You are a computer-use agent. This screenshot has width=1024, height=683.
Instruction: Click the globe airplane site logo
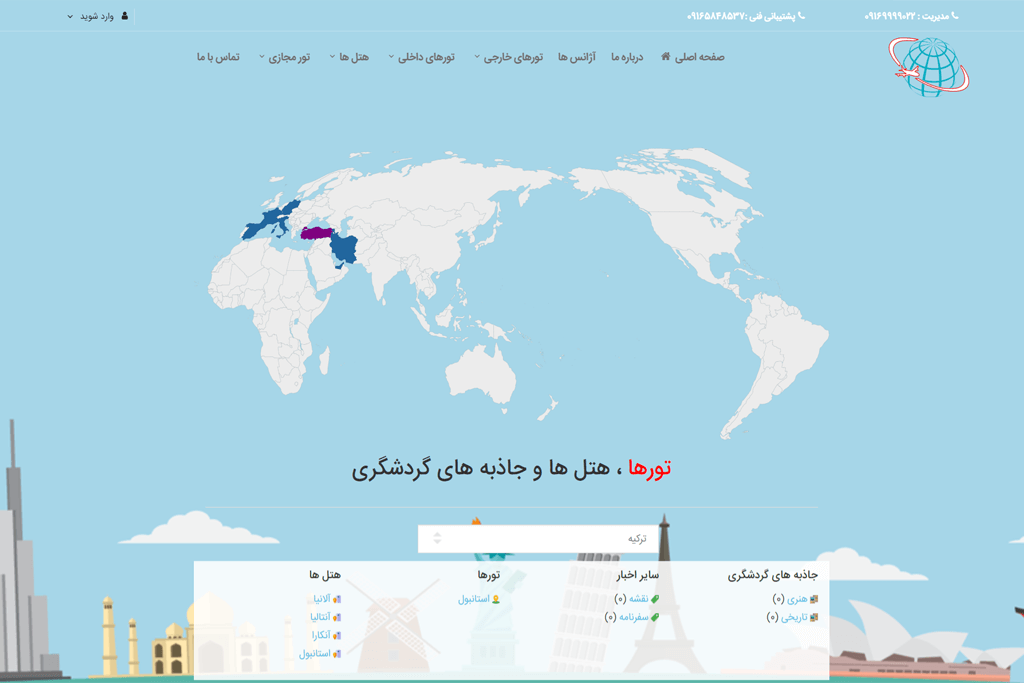928,66
